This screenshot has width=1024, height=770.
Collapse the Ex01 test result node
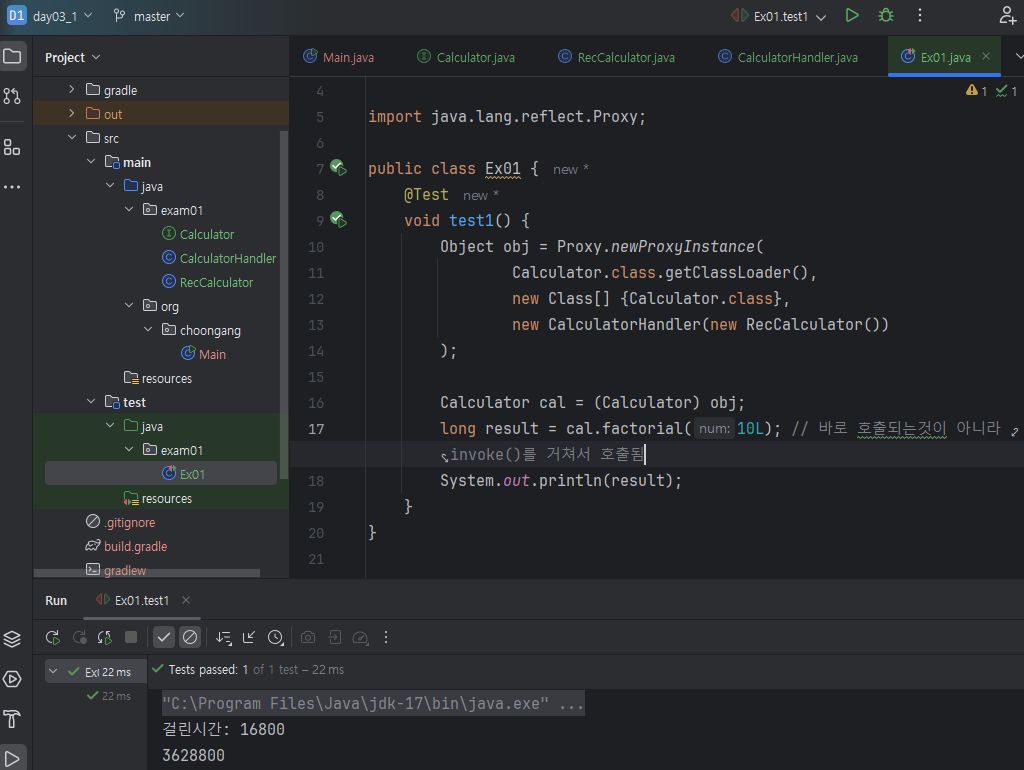54,671
